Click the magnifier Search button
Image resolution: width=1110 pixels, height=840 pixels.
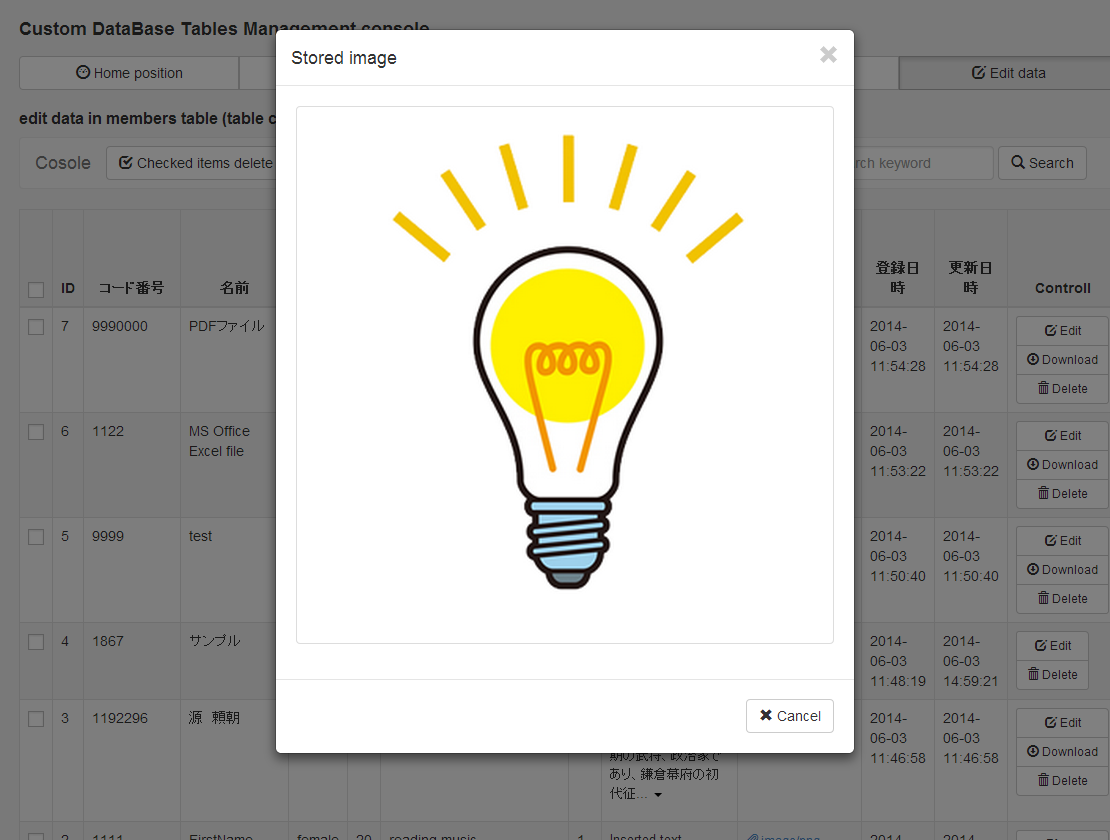click(1042, 163)
